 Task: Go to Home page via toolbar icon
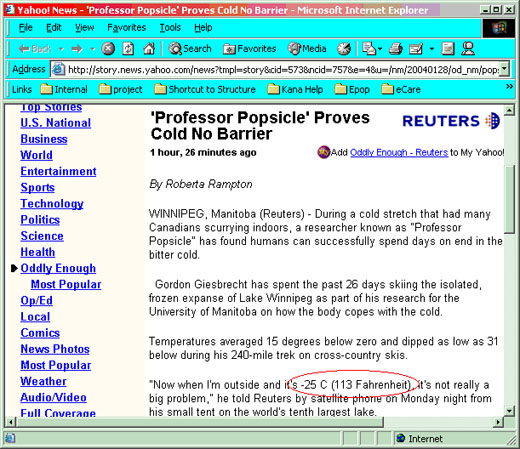(x=149, y=49)
